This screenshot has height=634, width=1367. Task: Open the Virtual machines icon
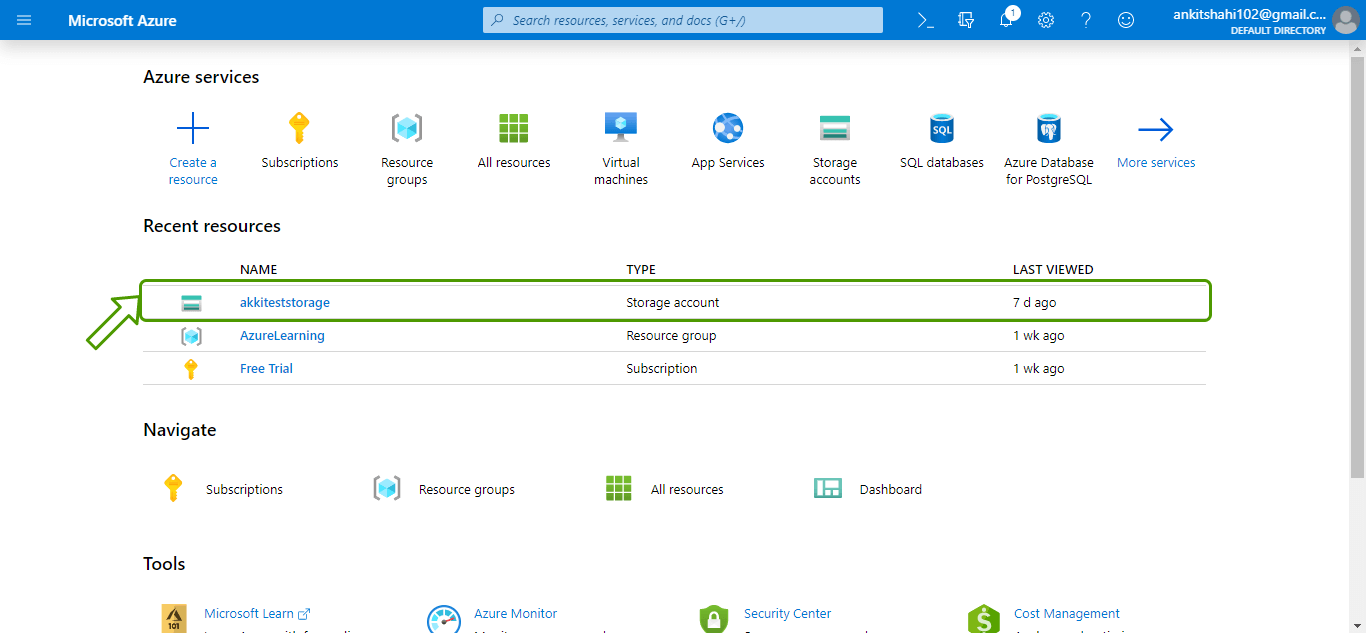[x=621, y=127]
